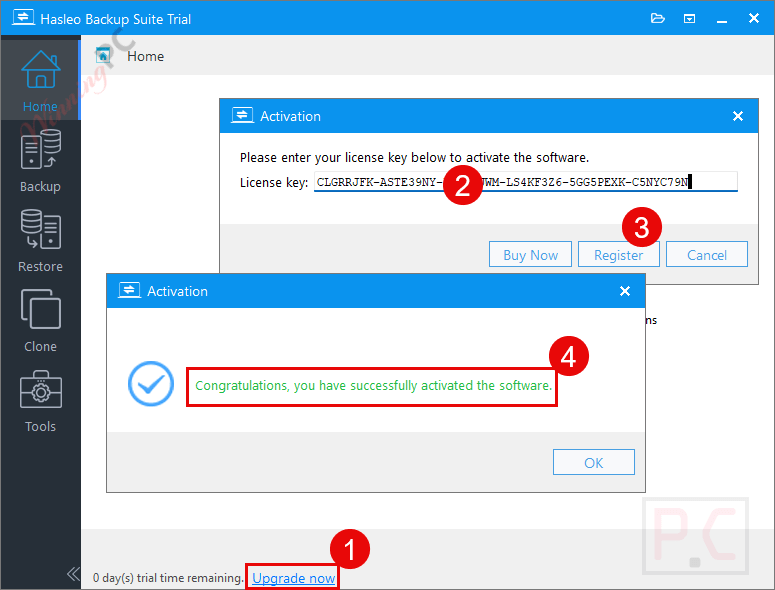Click the Buy Now button

tap(530, 254)
